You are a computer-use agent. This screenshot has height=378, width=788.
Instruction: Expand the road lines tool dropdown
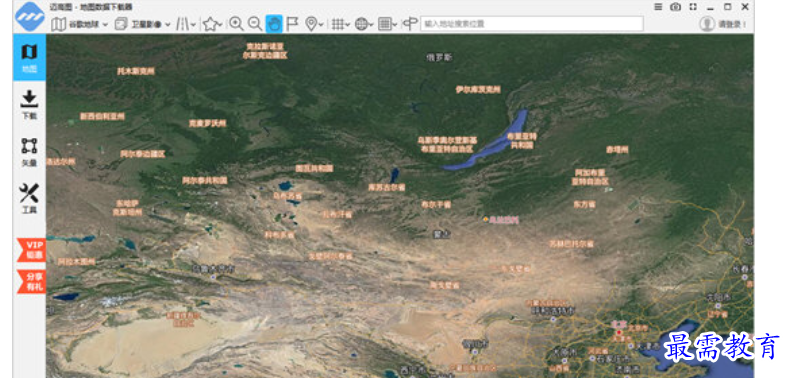click(x=186, y=24)
